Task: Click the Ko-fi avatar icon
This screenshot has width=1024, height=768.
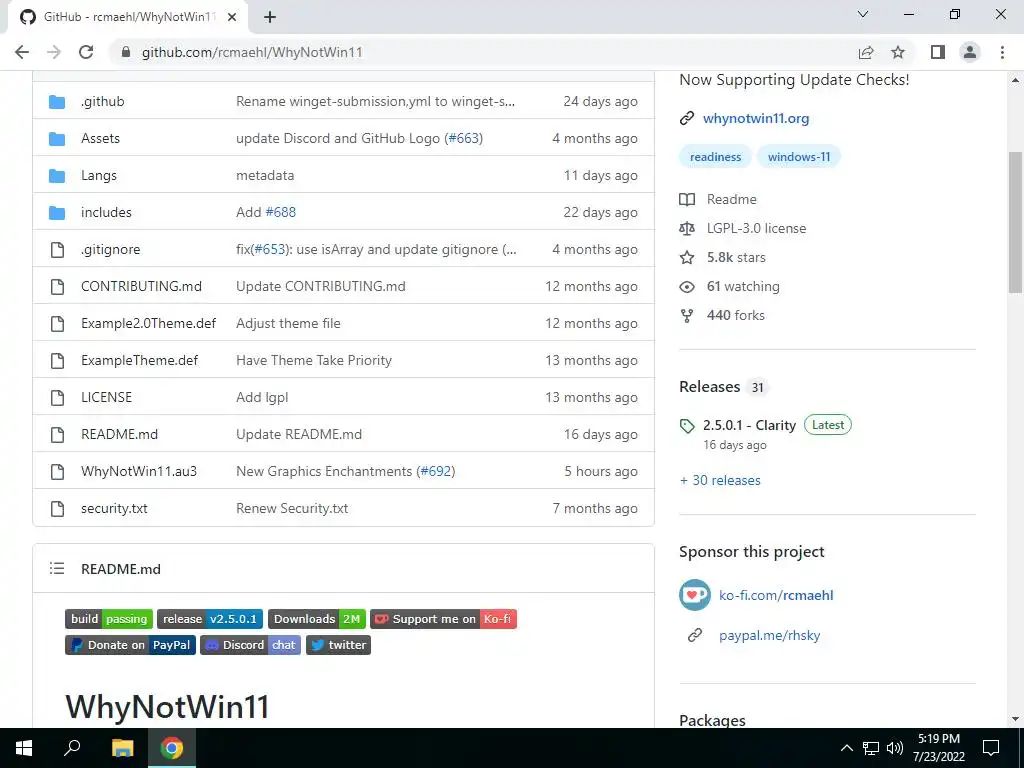Action: [x=695, y=595]
